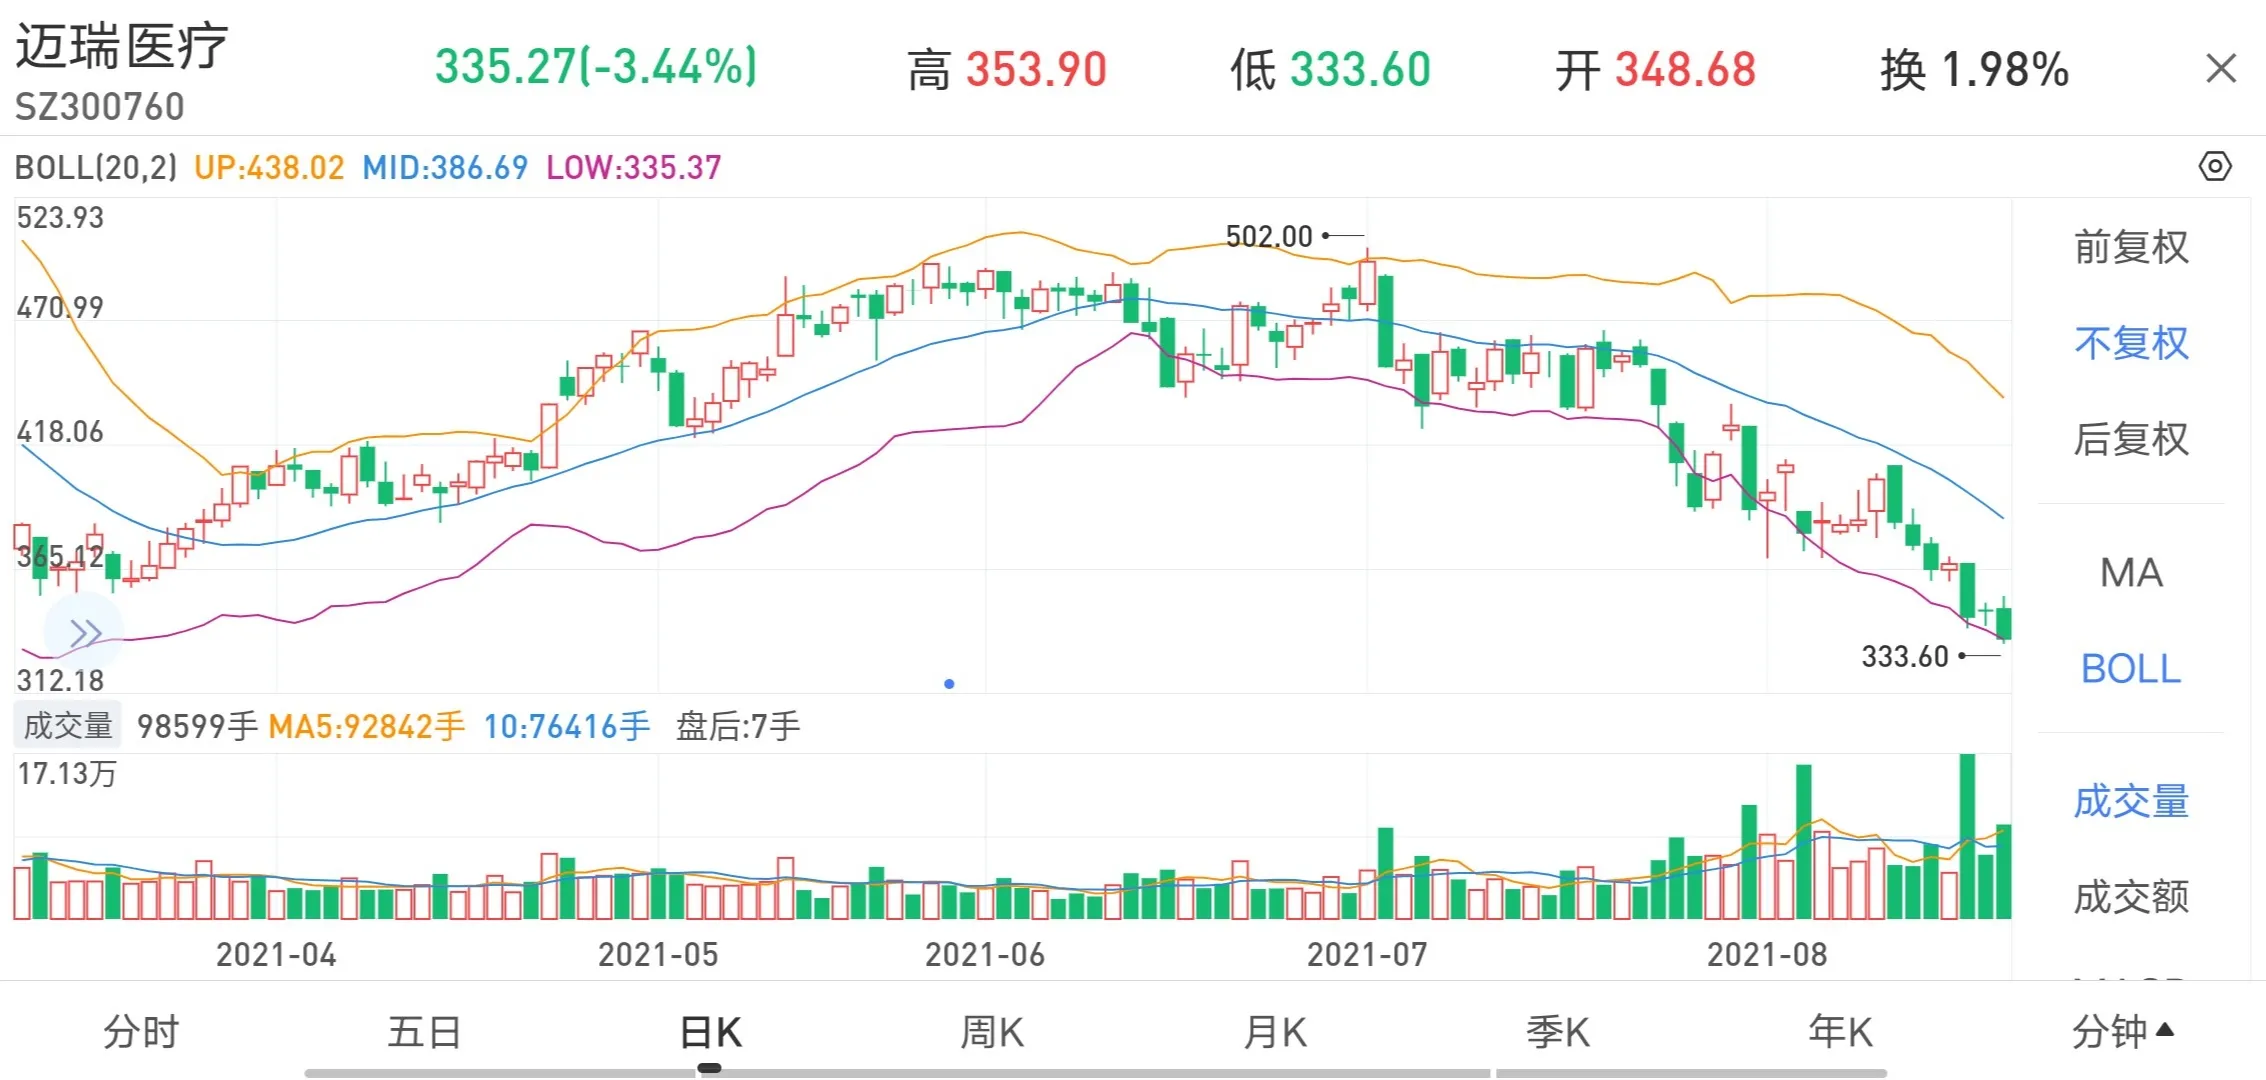Close the stock chart view

click(x=2220, y=69)
